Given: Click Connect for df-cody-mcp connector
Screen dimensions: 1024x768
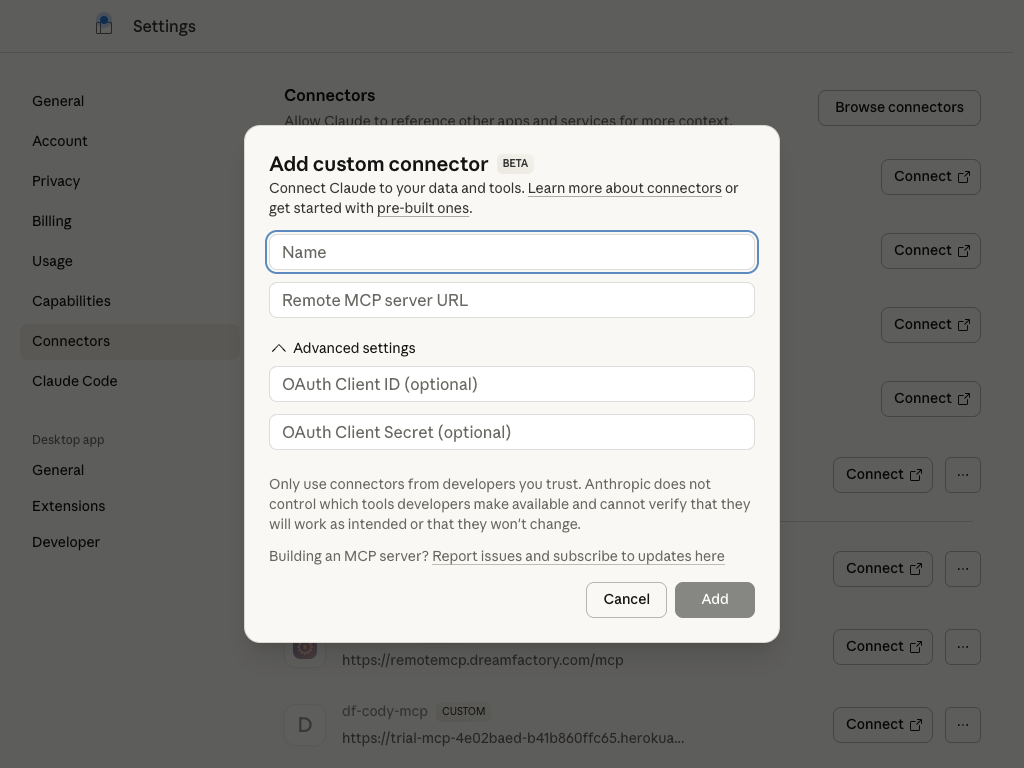Looking at the screenshot, I should coord(883,725).
